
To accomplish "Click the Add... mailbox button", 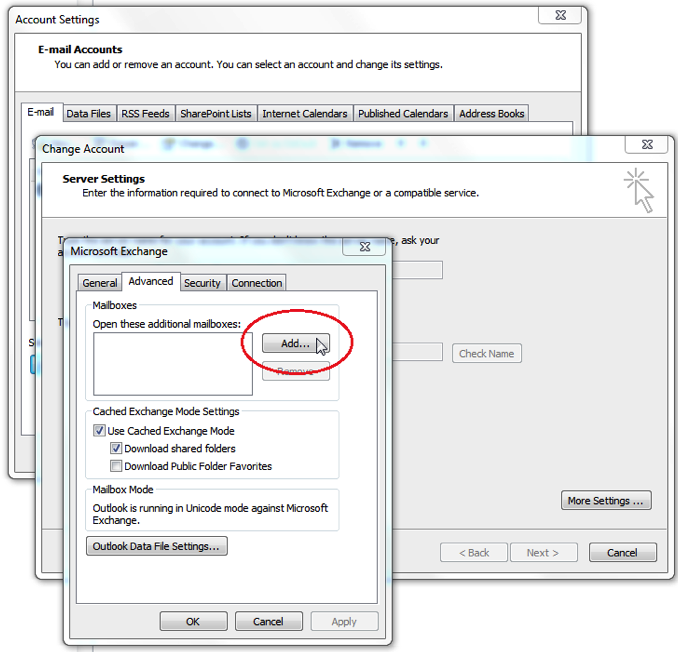I will 296,343.
